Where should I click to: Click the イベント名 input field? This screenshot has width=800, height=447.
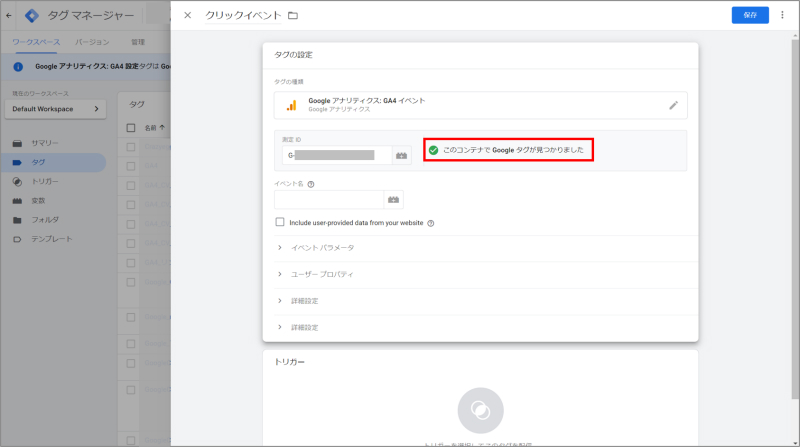click(329, 200)
